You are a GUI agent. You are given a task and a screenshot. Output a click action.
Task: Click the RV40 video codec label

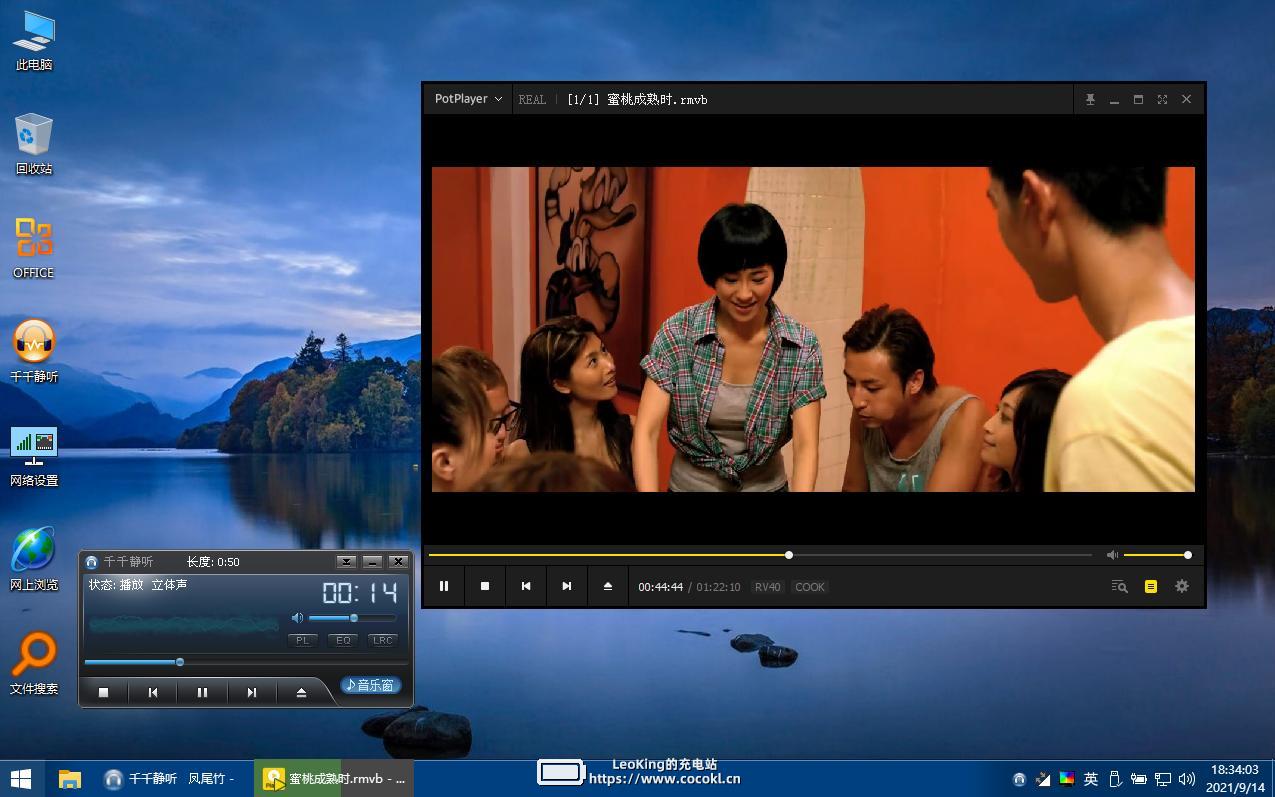[767, 587]
